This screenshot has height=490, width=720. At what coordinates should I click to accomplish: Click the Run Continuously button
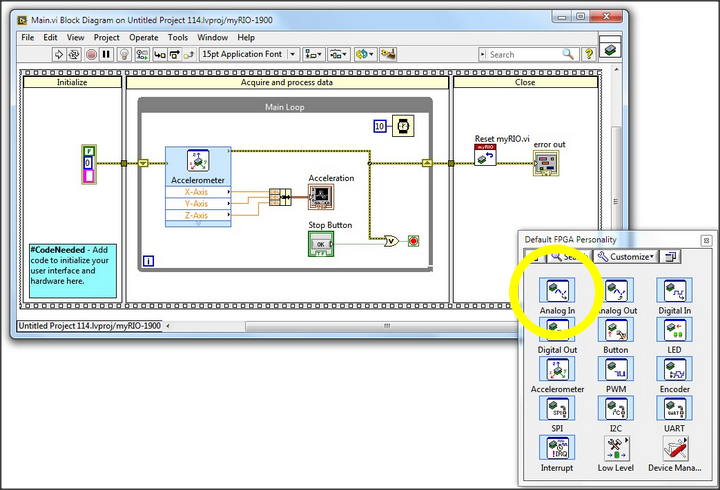click(73, 55)
